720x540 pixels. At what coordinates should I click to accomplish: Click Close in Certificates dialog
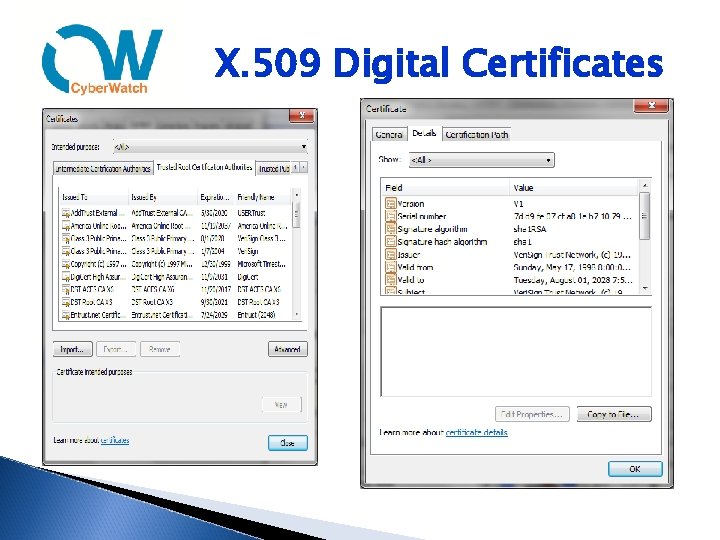287,443
